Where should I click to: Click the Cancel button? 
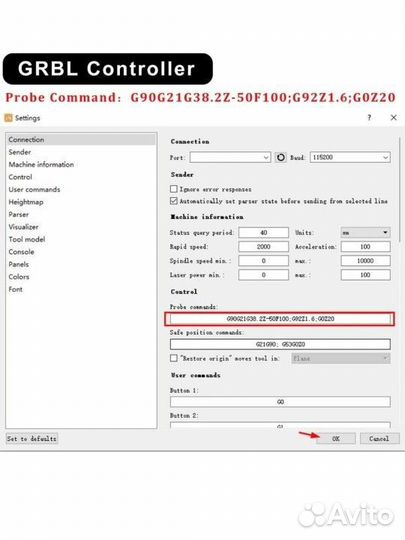[380, 438]
